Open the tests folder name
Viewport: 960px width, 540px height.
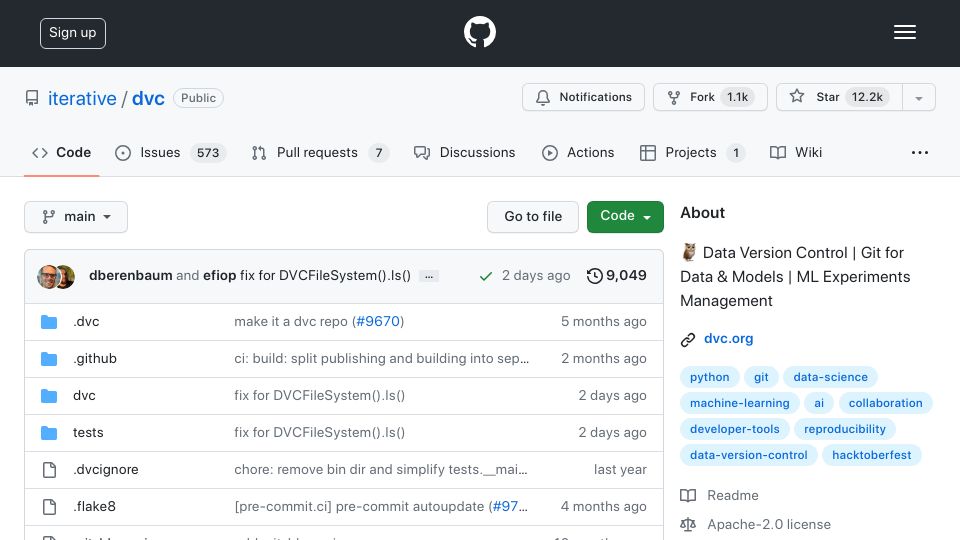[88, 433]
